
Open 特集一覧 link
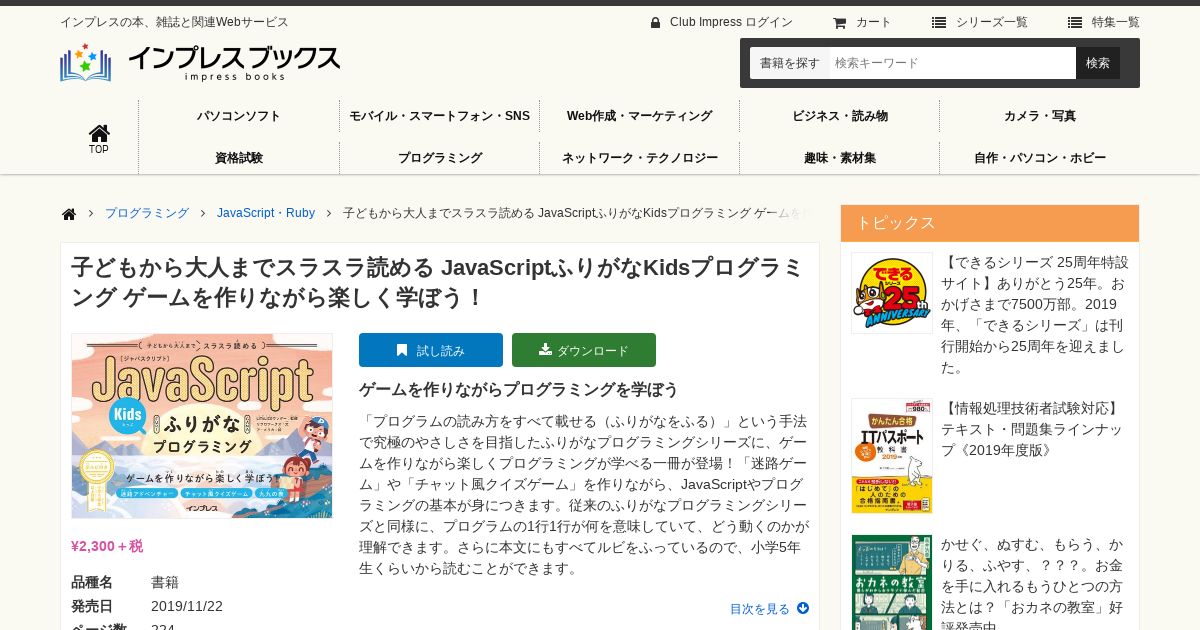pos(1115,22)
